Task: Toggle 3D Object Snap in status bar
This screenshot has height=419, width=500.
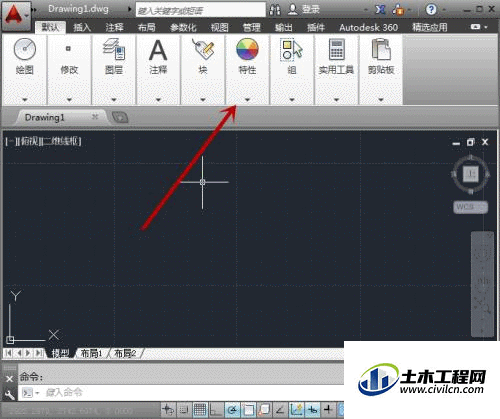Action: (x=264, y=409)
